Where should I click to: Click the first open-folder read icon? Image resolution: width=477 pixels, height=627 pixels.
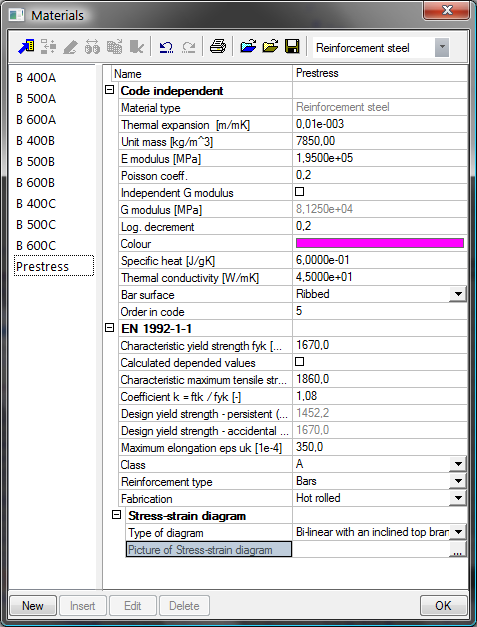248,47
